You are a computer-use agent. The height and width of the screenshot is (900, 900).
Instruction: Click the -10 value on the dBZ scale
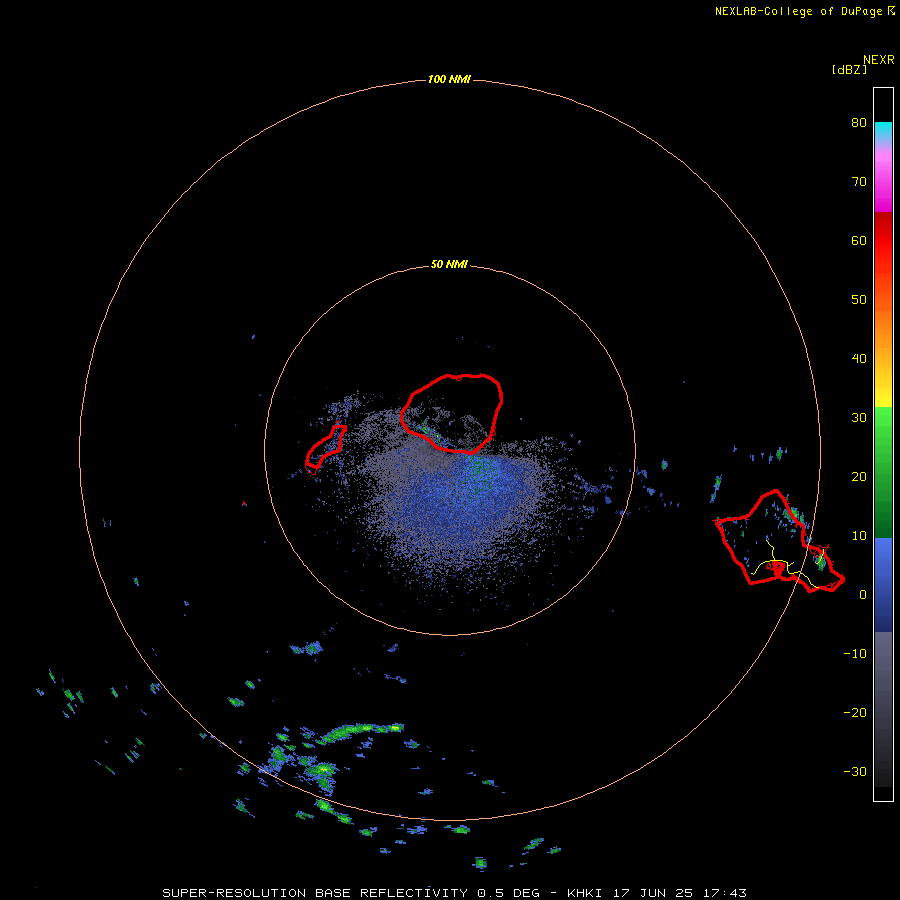tap(855, 654)
